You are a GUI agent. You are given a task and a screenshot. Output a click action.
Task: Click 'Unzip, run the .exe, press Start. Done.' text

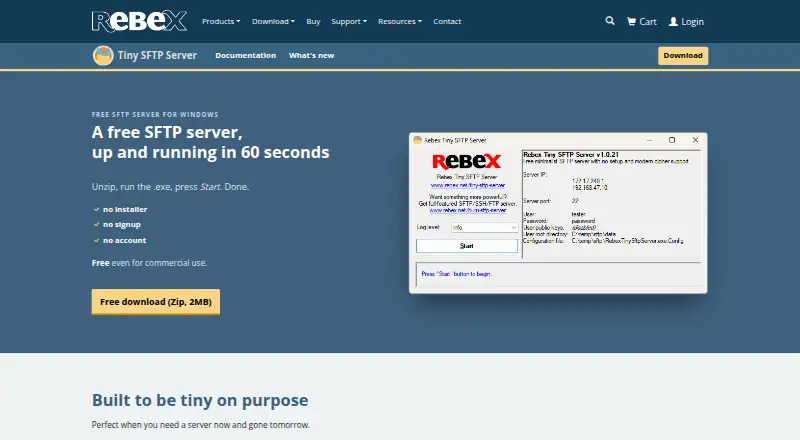coord(170,187)
